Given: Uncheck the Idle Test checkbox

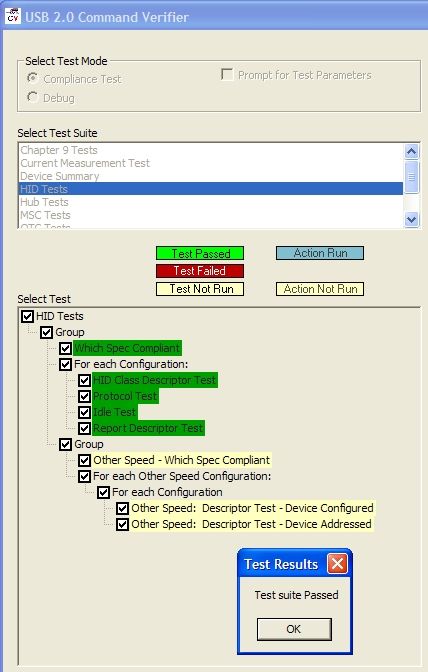Looking at the screenshot, I should 84,412.
